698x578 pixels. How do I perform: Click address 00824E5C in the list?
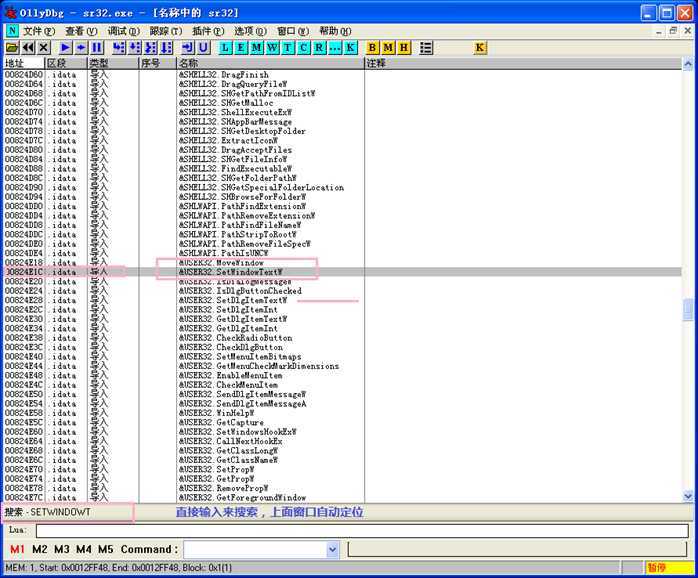24,422
